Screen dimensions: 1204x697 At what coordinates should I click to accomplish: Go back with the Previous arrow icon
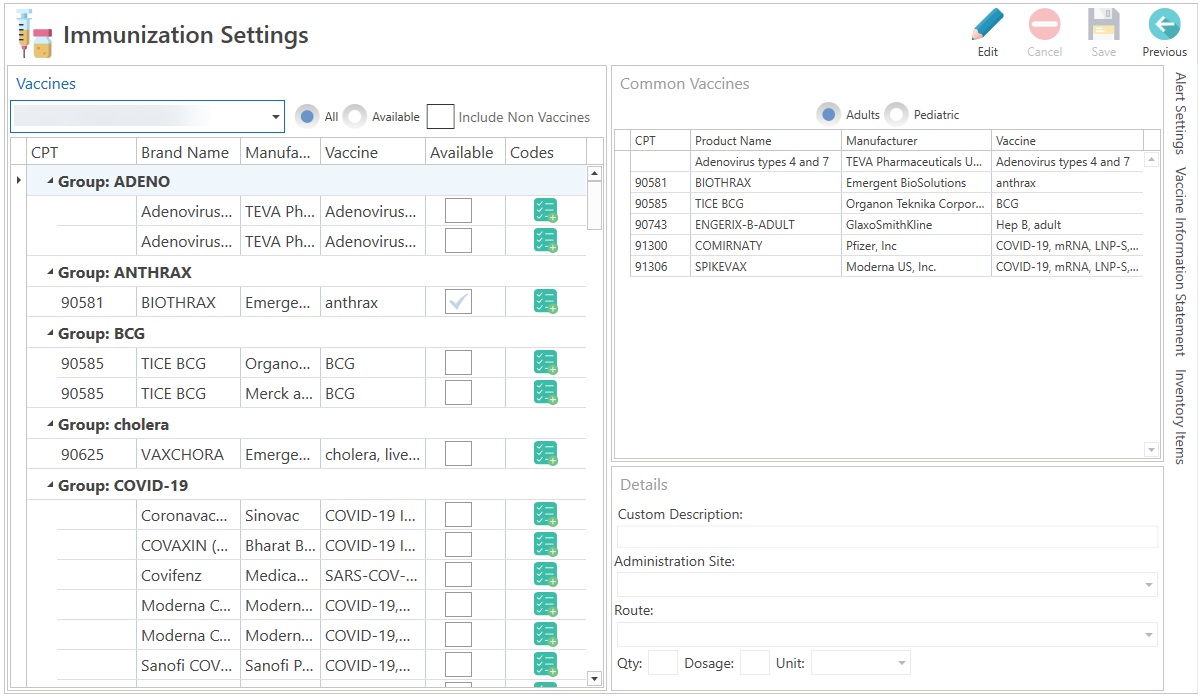pyautogui.click(x=1164, y=25)
